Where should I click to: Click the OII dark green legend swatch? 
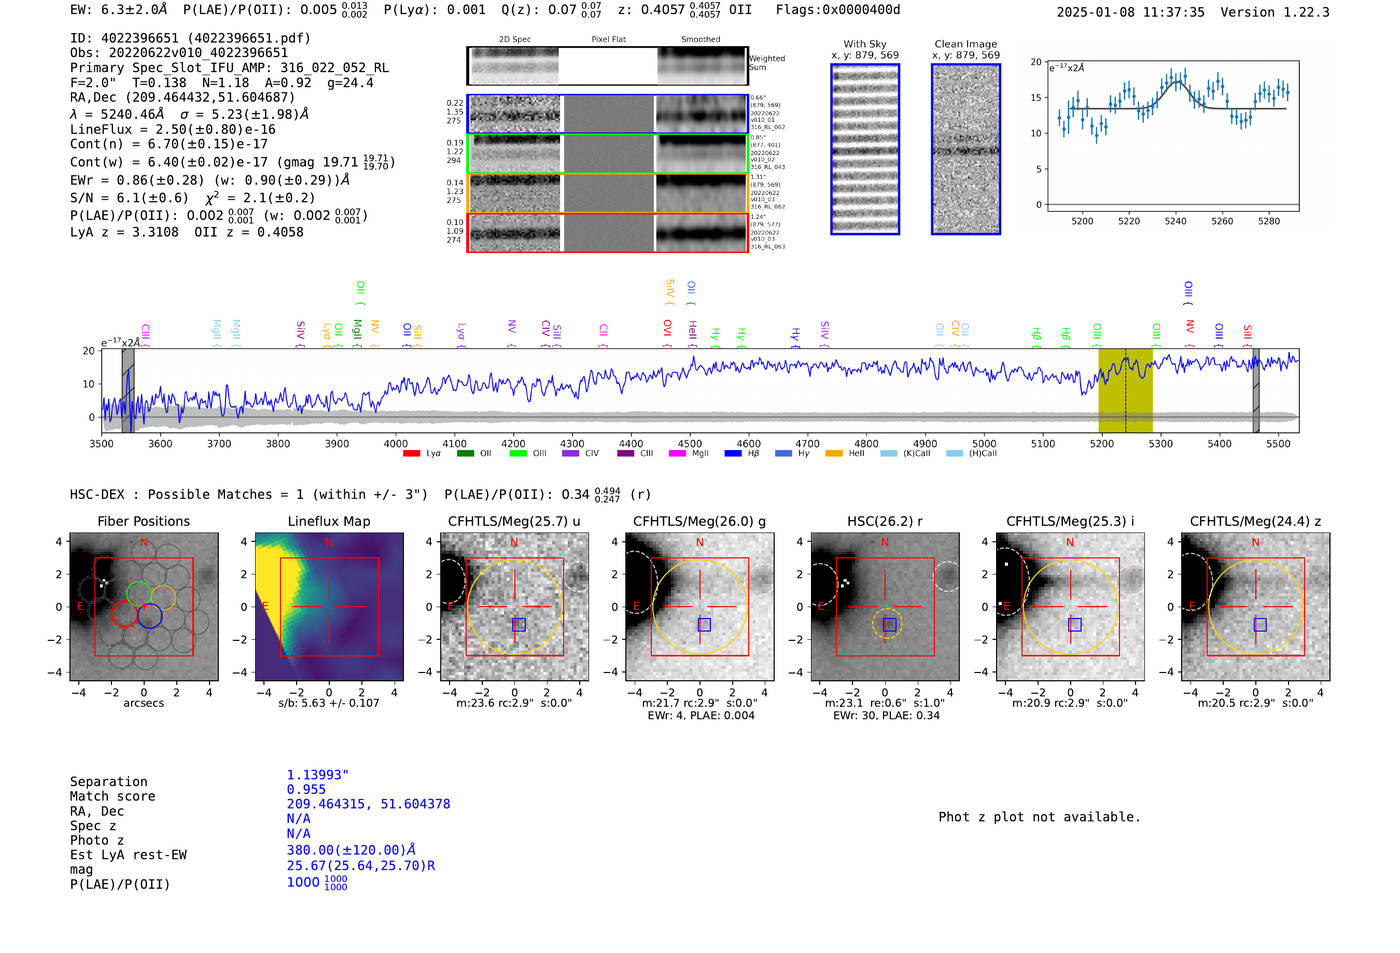(x=465, y=454)
